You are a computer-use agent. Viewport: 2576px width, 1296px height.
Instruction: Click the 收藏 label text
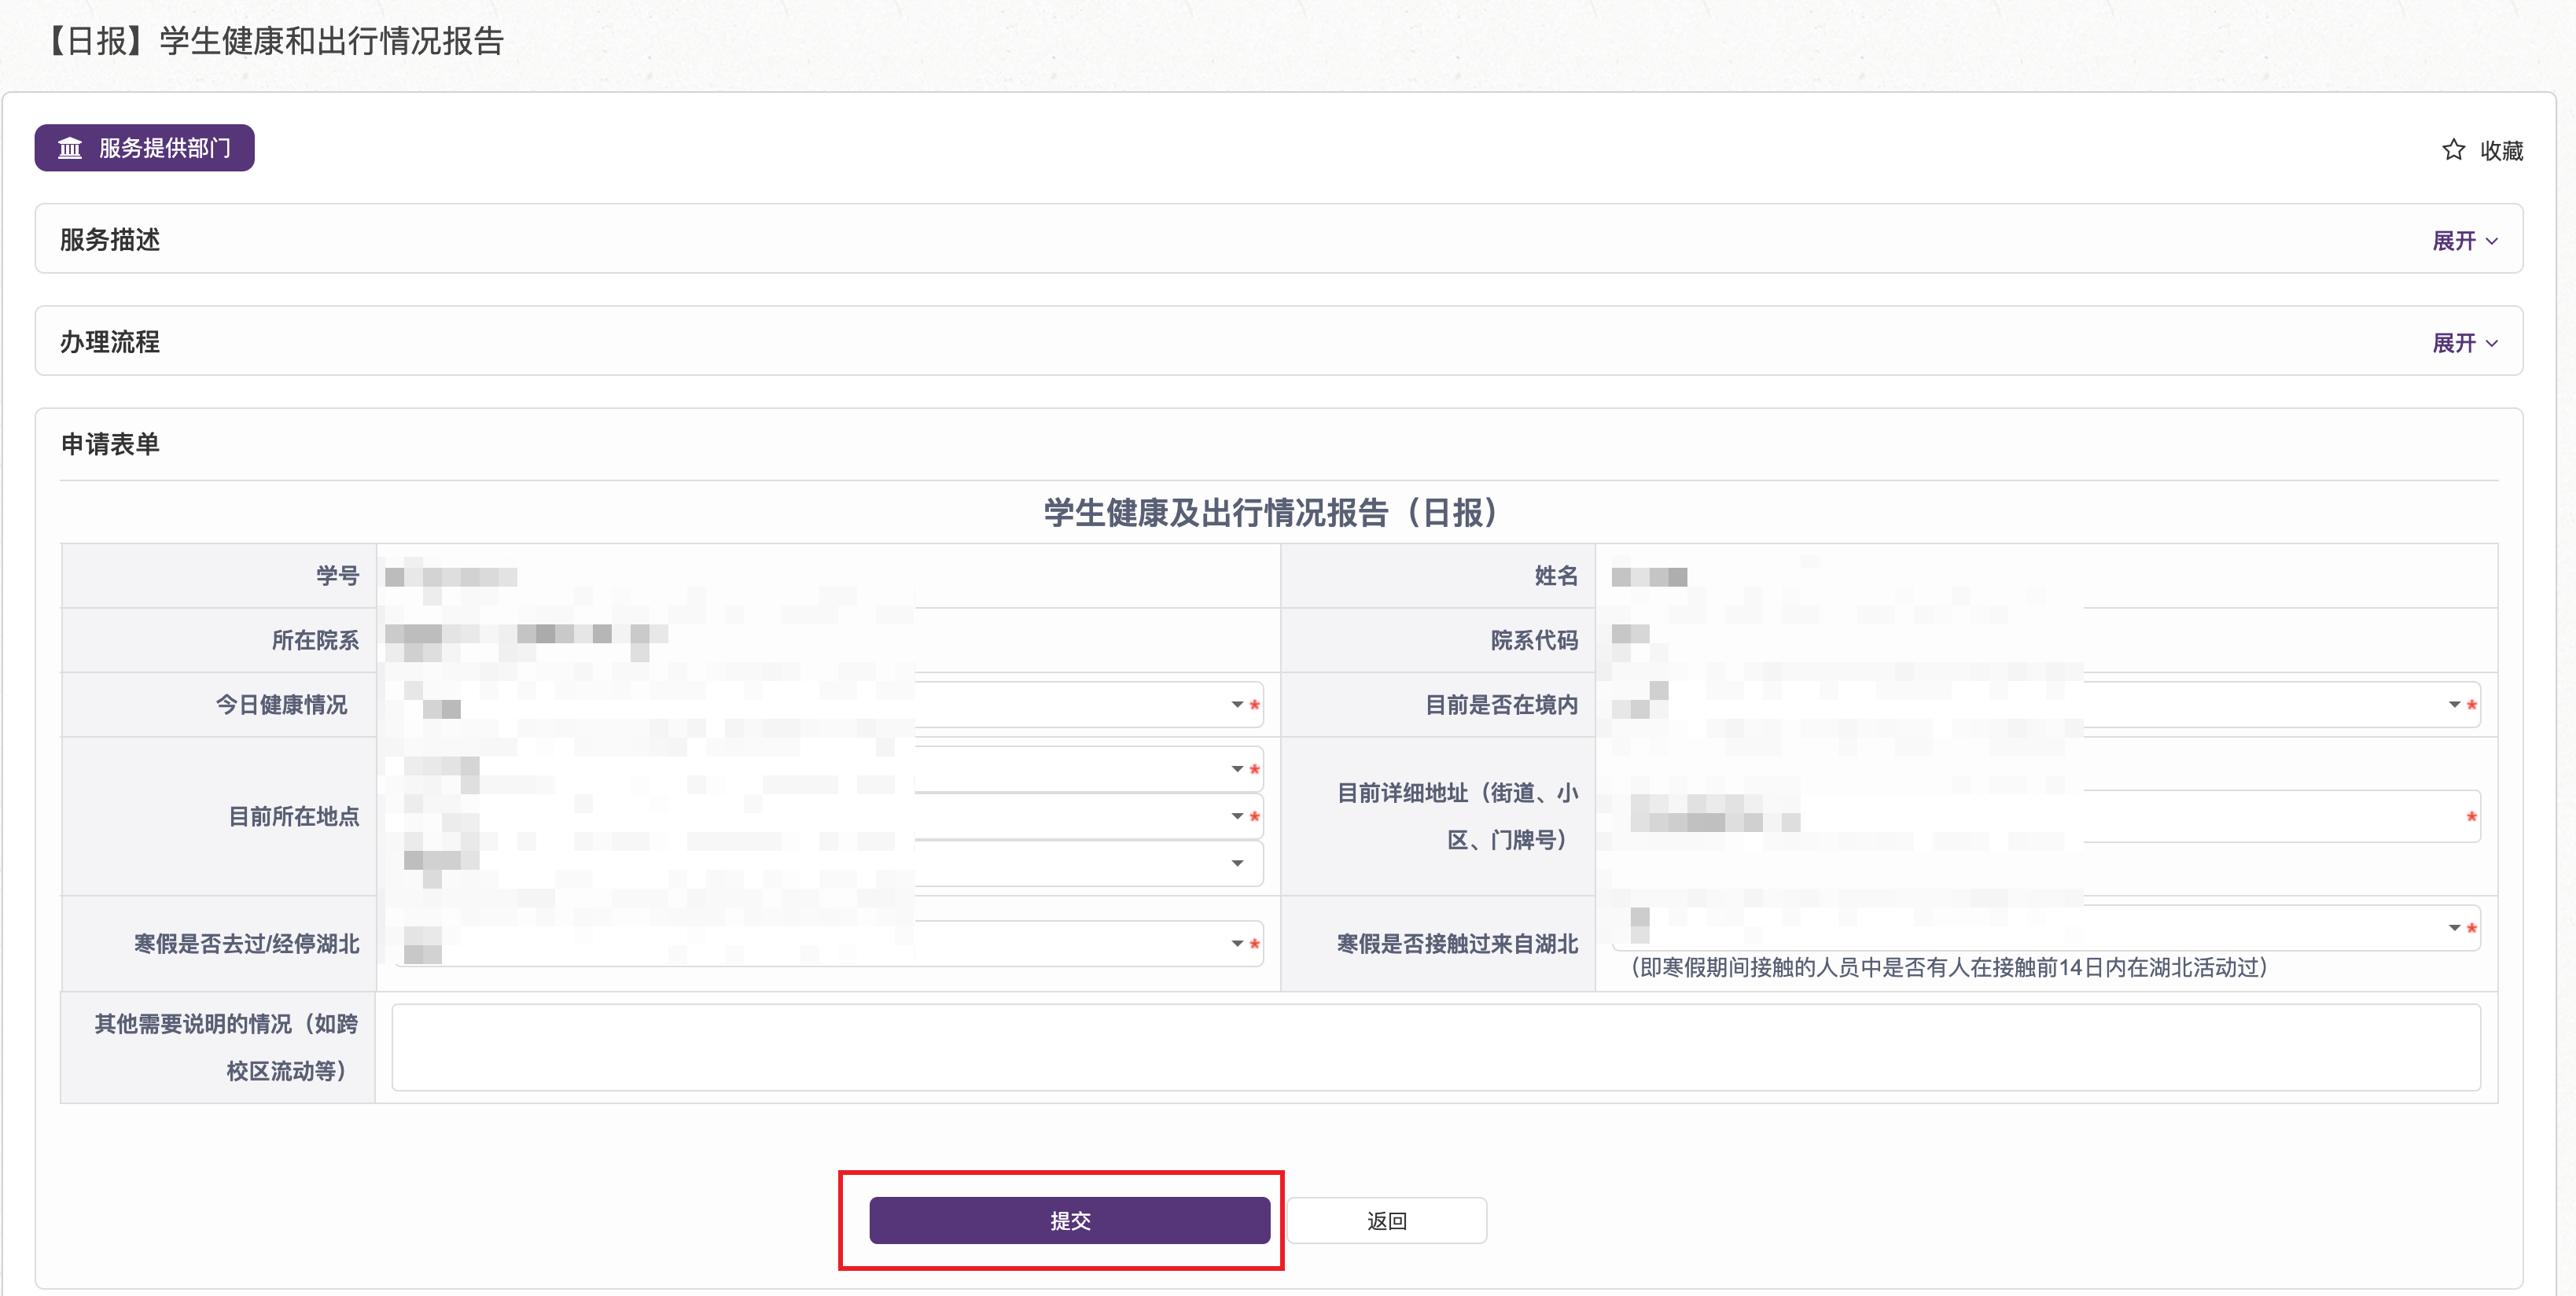[2501, 151]
